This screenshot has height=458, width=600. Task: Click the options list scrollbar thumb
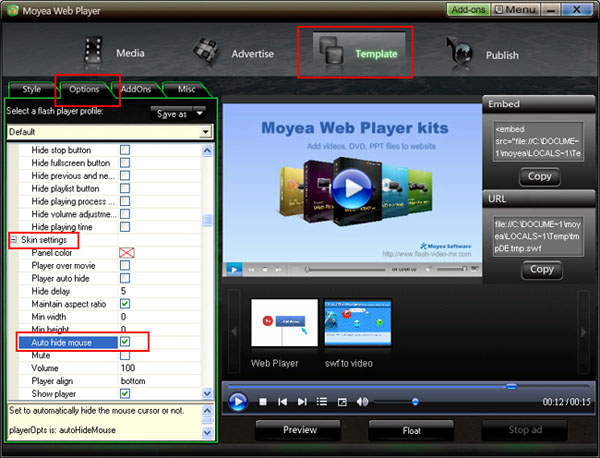coord(207,220)
